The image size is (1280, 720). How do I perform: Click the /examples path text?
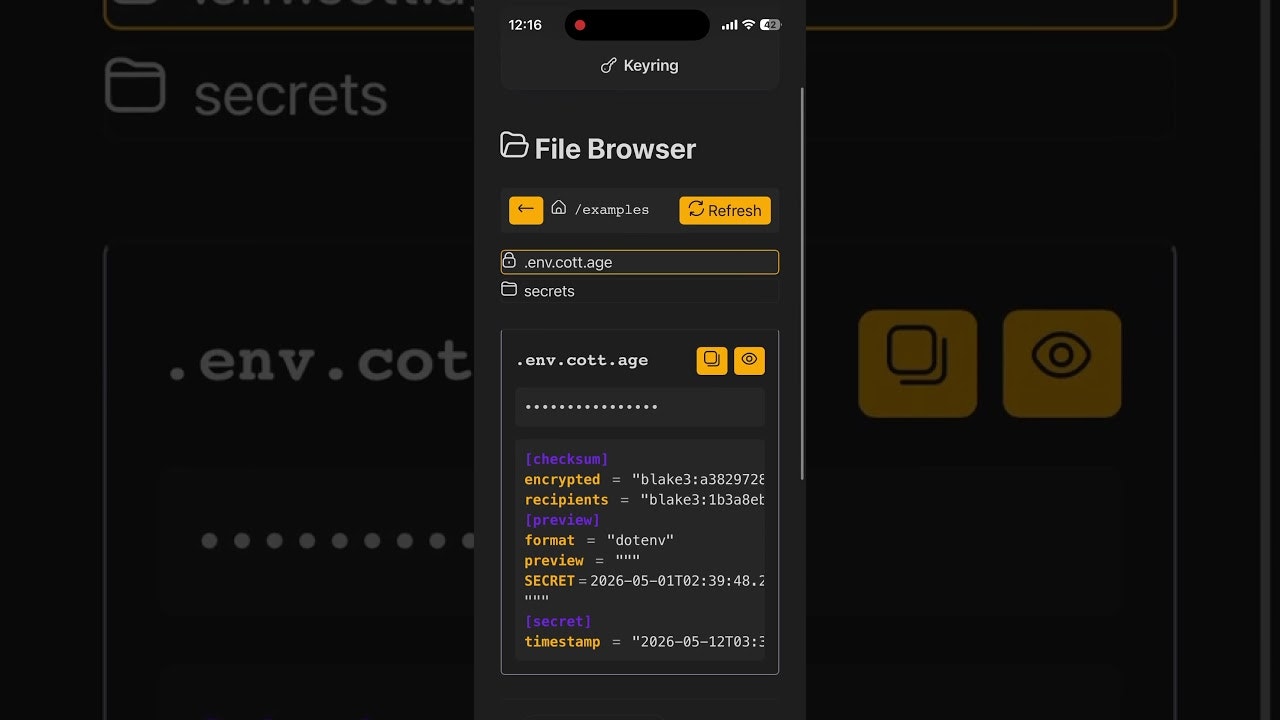click(612, 210)
